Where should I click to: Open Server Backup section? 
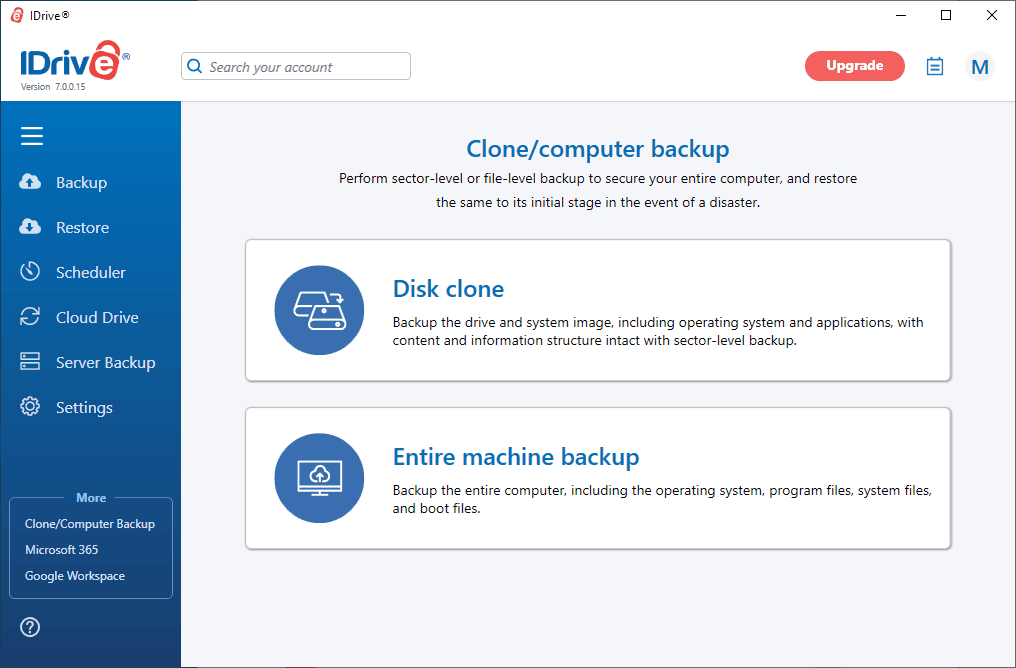[106, 362]
